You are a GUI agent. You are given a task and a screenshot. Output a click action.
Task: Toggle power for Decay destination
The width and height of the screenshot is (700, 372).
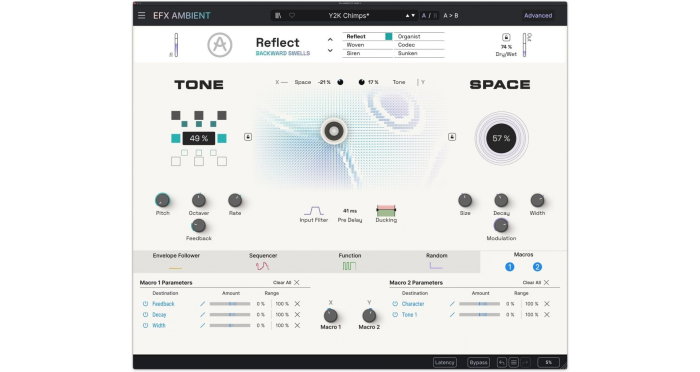(x=146, y=315)
